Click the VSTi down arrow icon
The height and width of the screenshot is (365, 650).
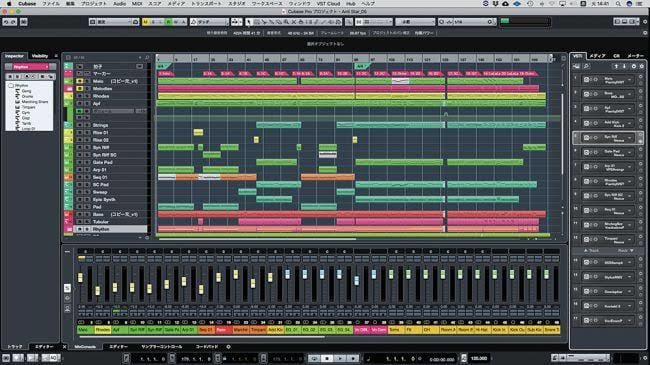tap(624, 66)
